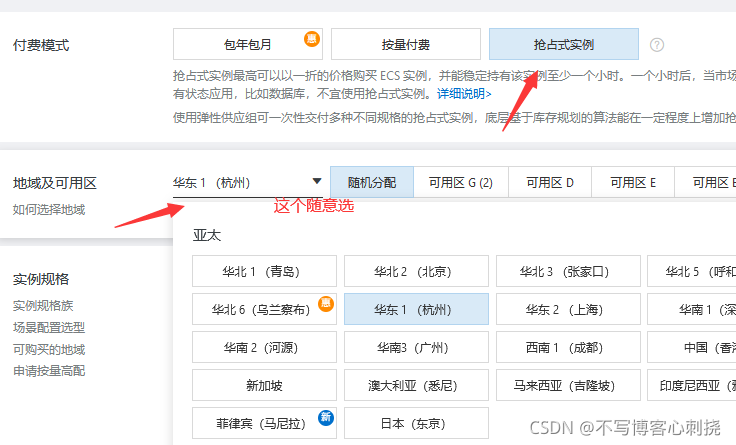Click the 实例规格 section label
Image resolution: width=736 pixels, height=445 pixels.
[x=41, y=279]
